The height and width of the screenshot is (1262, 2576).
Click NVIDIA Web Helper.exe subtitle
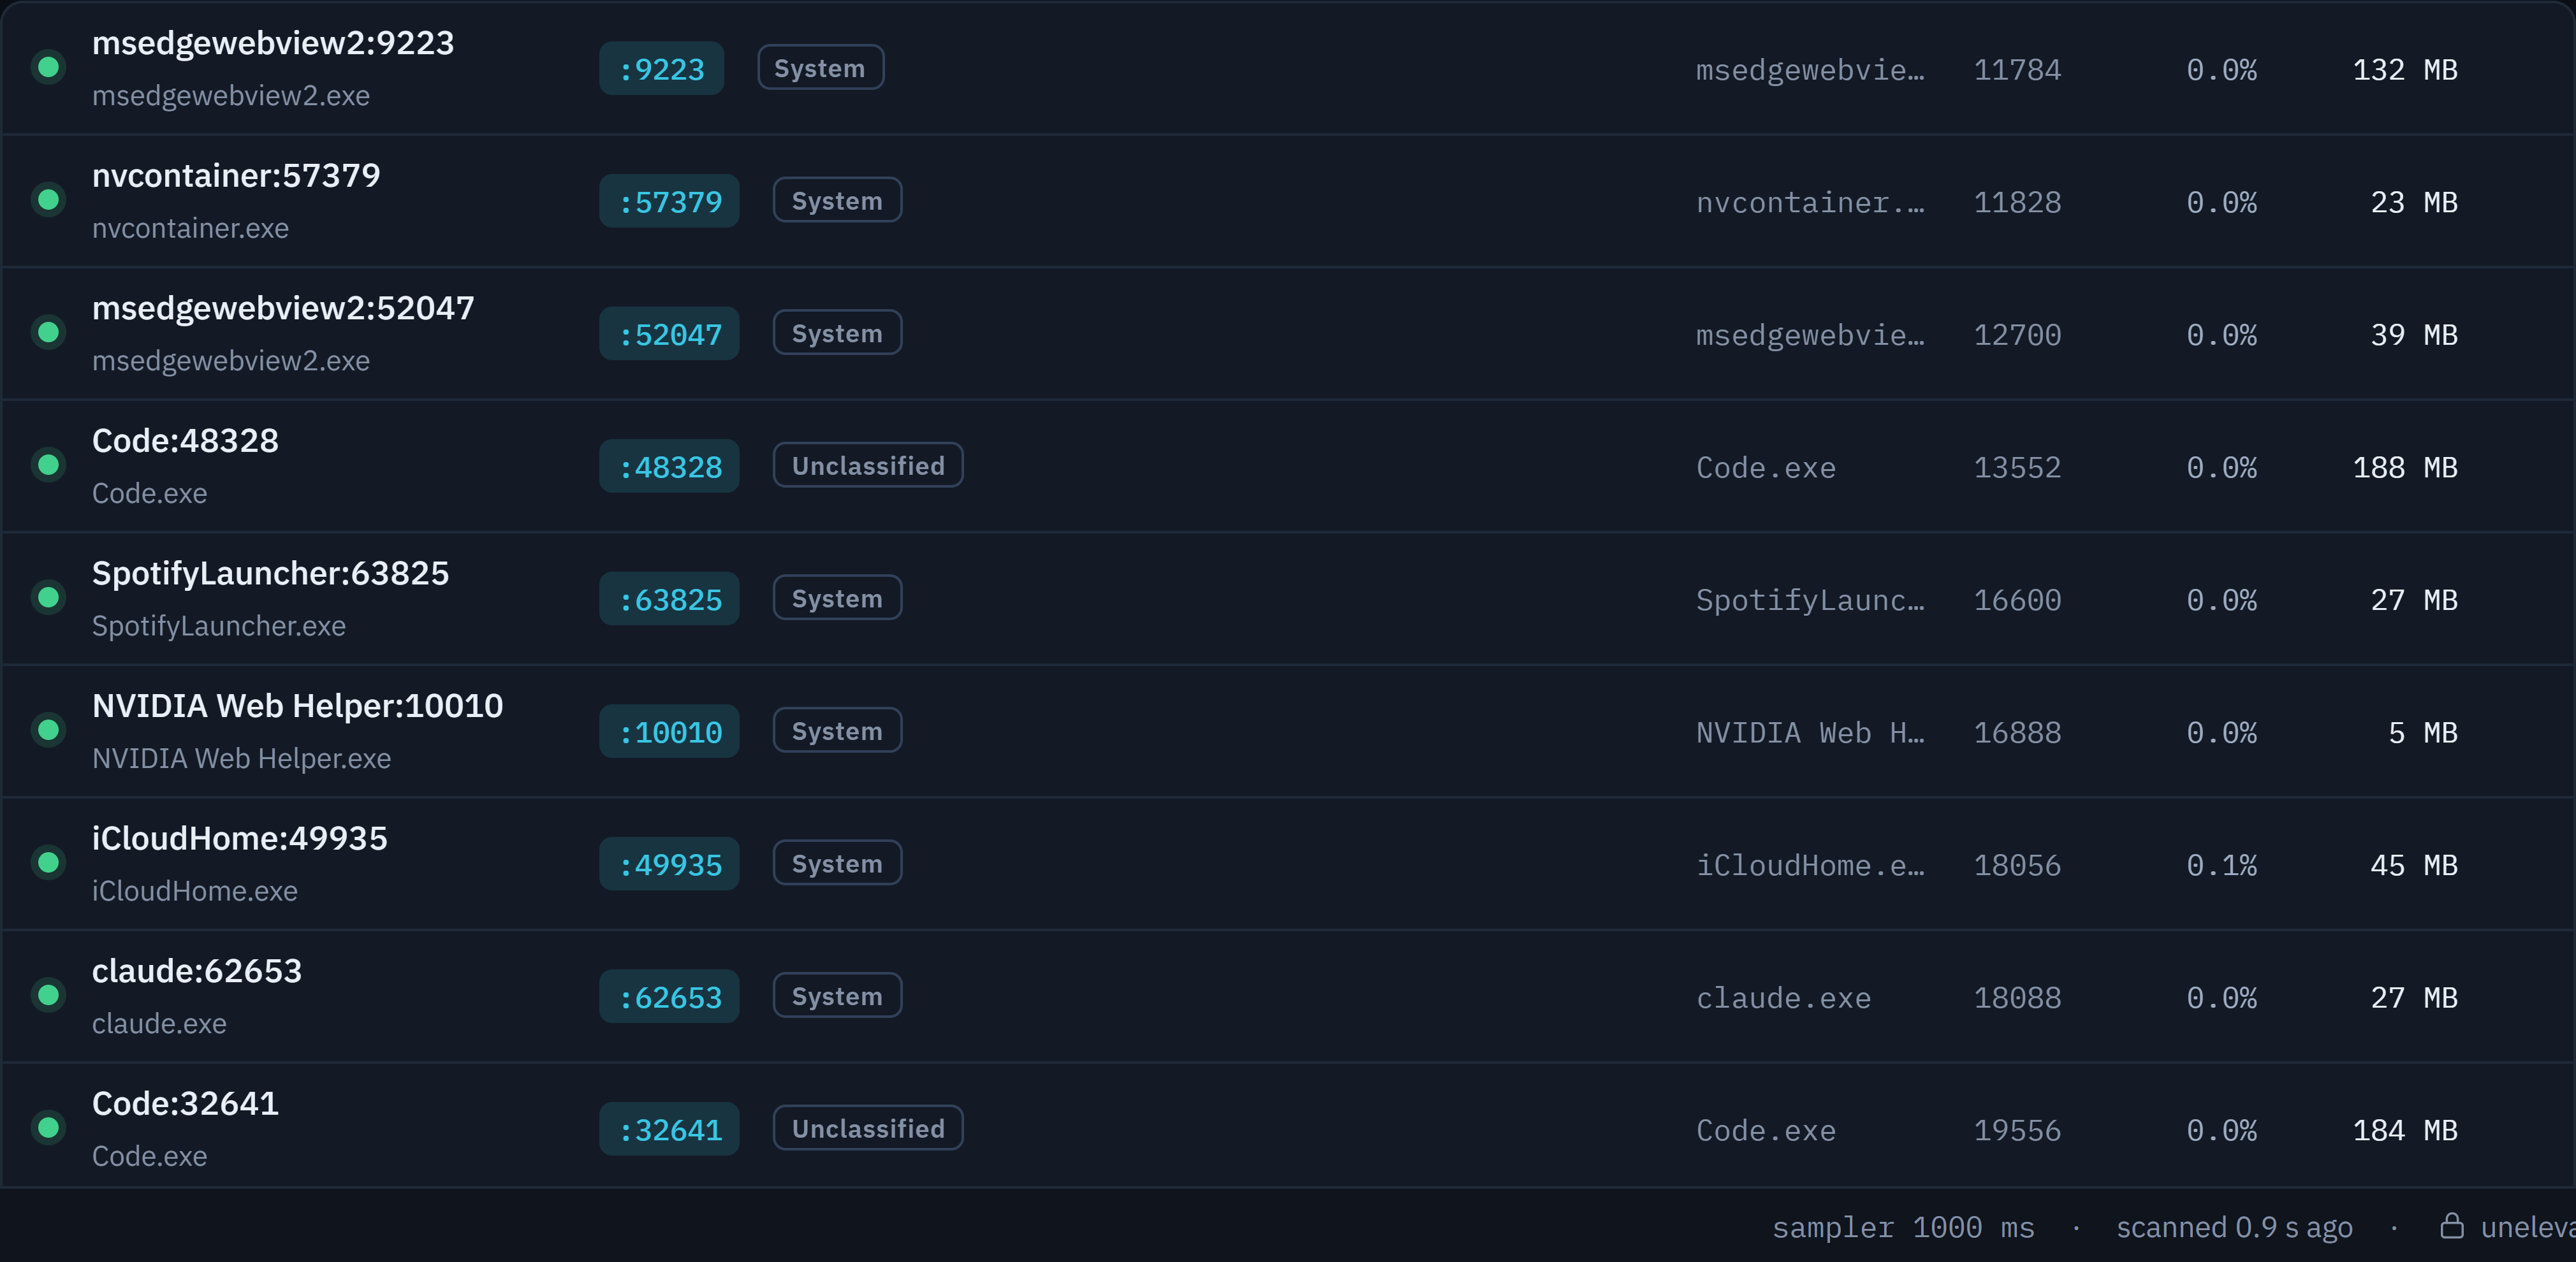(241, 759)
